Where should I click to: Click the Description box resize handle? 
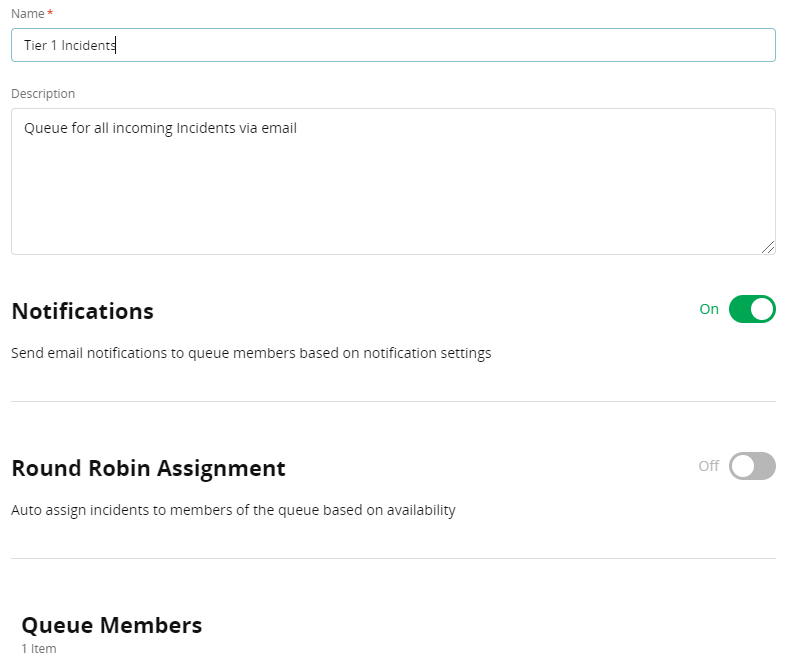767,246
